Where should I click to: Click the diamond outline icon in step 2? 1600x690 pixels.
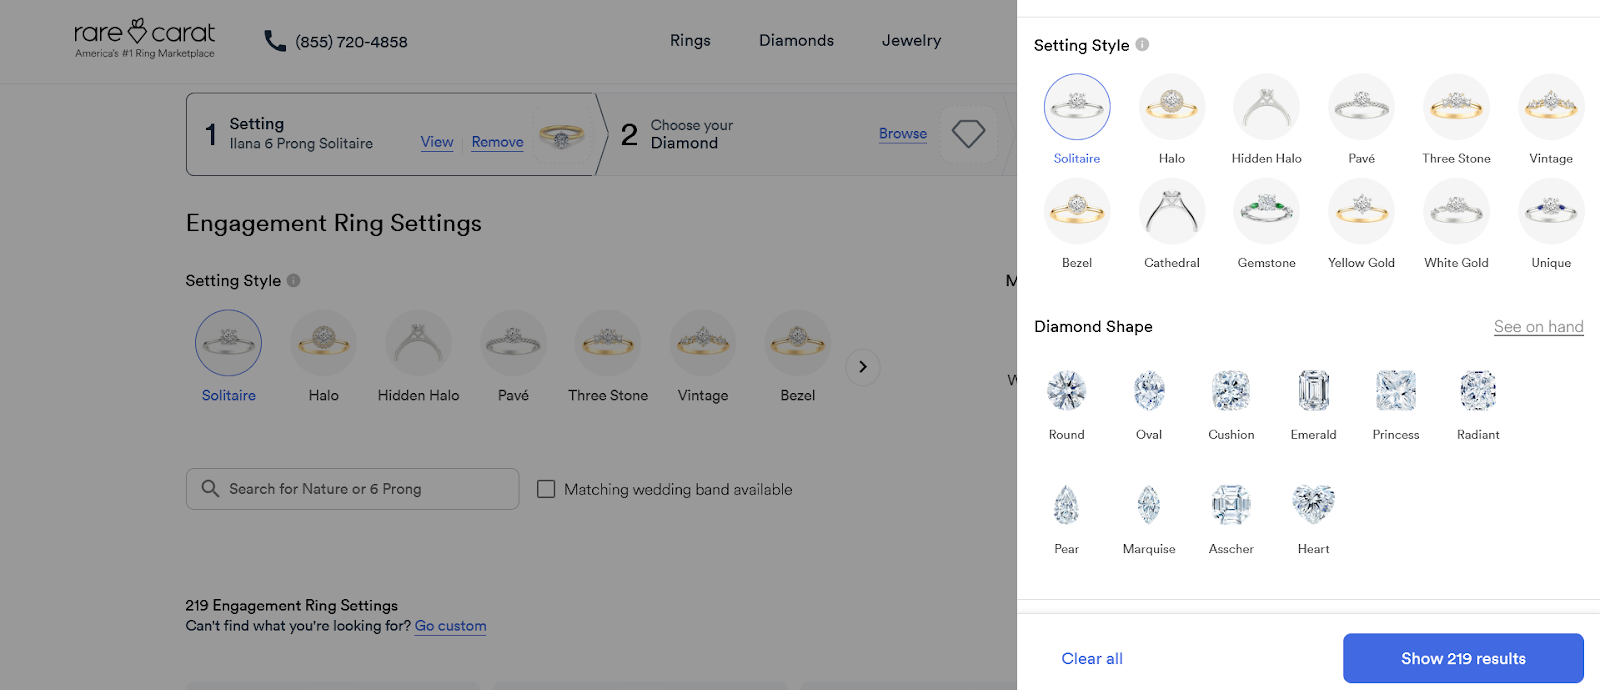pyautogui.click(x=968, y=133)
